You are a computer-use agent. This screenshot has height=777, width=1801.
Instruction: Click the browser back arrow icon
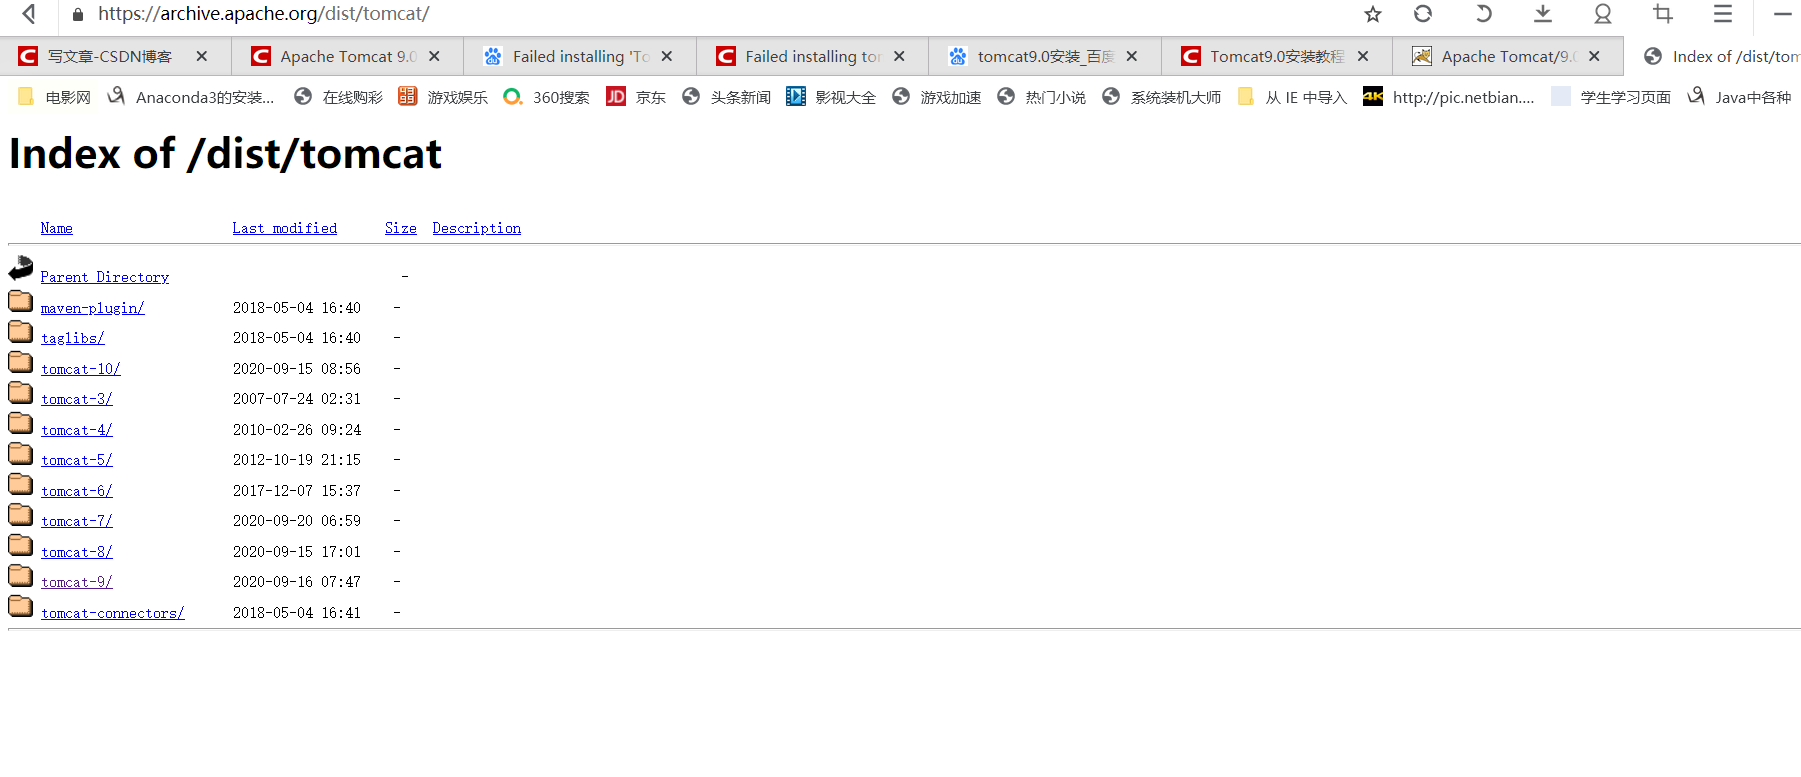[29, 14]
